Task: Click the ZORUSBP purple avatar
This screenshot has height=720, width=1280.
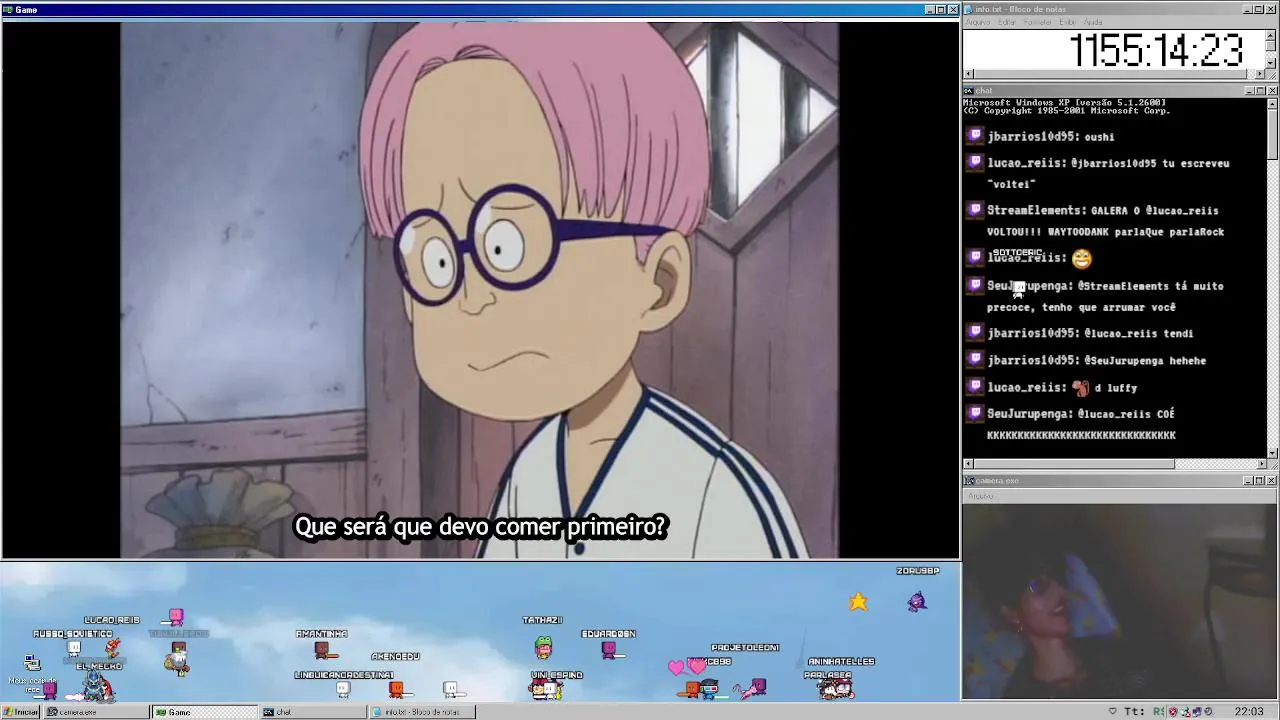Action: click(917, 601)
